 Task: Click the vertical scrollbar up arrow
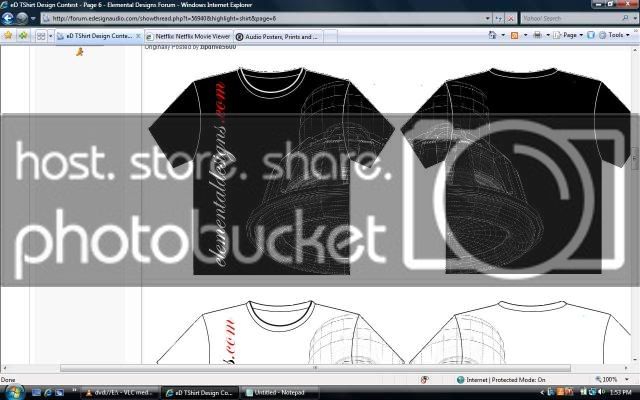(x=636, y=50)
